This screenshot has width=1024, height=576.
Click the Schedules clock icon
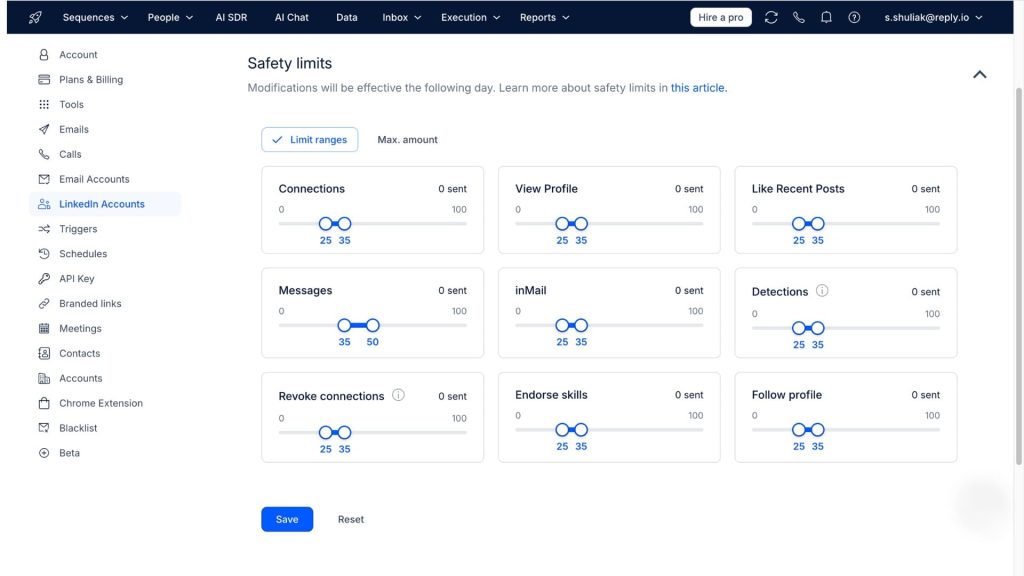click(x=44, y=253)
